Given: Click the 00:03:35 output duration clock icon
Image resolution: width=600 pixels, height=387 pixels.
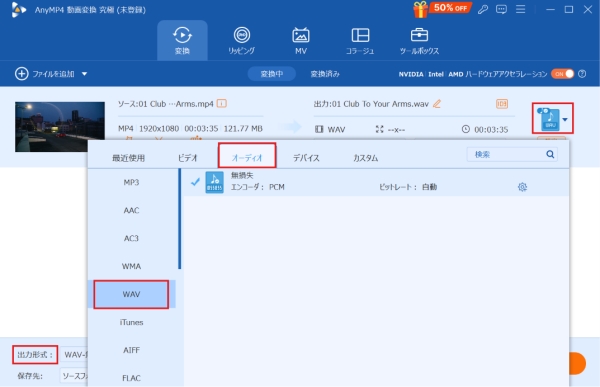Looking at the screenshot, I should point(465,129).
